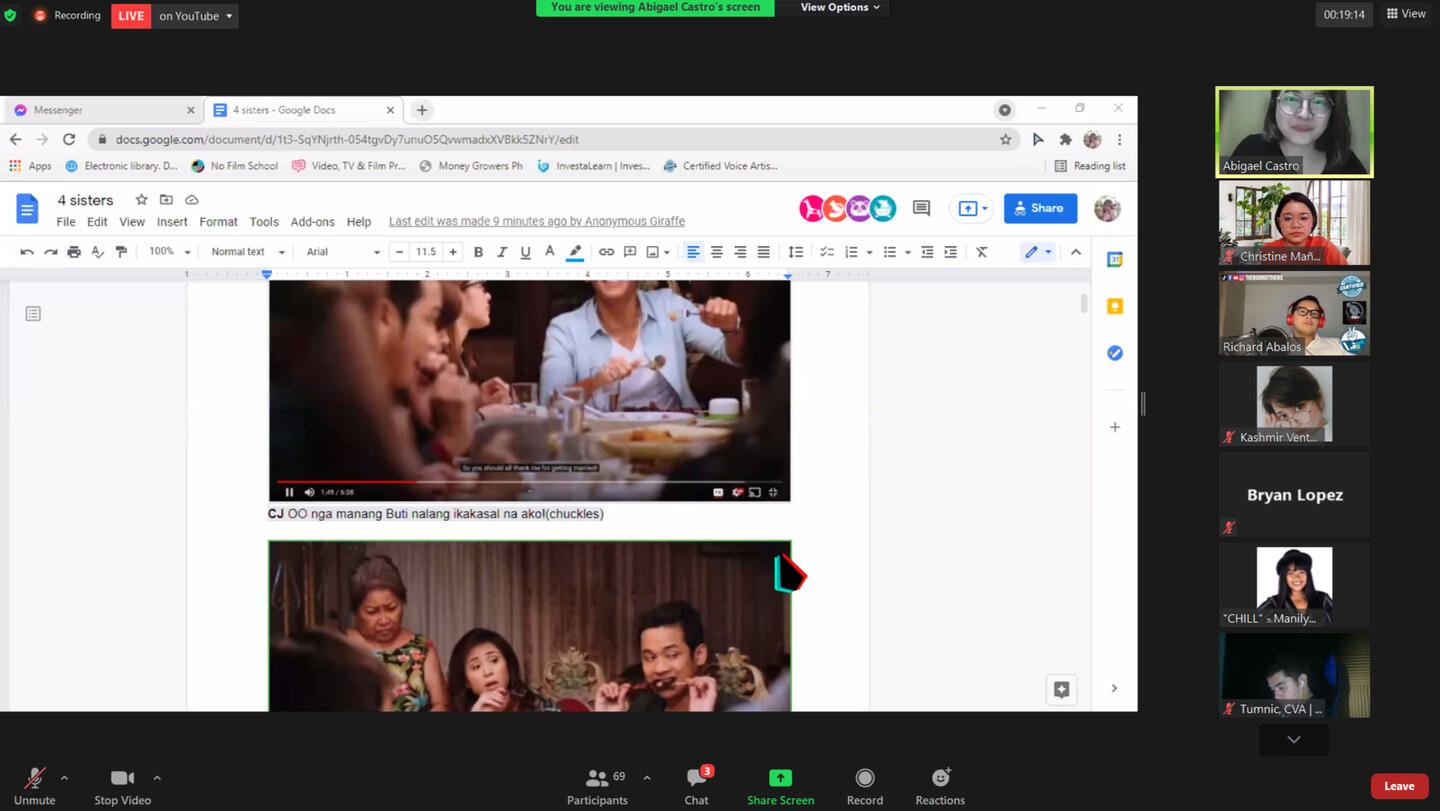Show more participants with the down chevron
Screen dimensions: 1440x811
tap(1294, 740)
